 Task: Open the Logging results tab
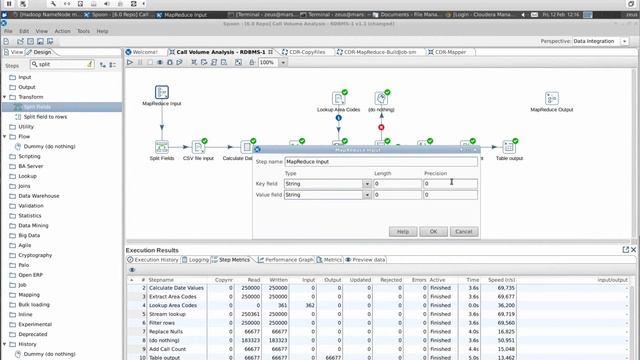click(x=196, y=260)
